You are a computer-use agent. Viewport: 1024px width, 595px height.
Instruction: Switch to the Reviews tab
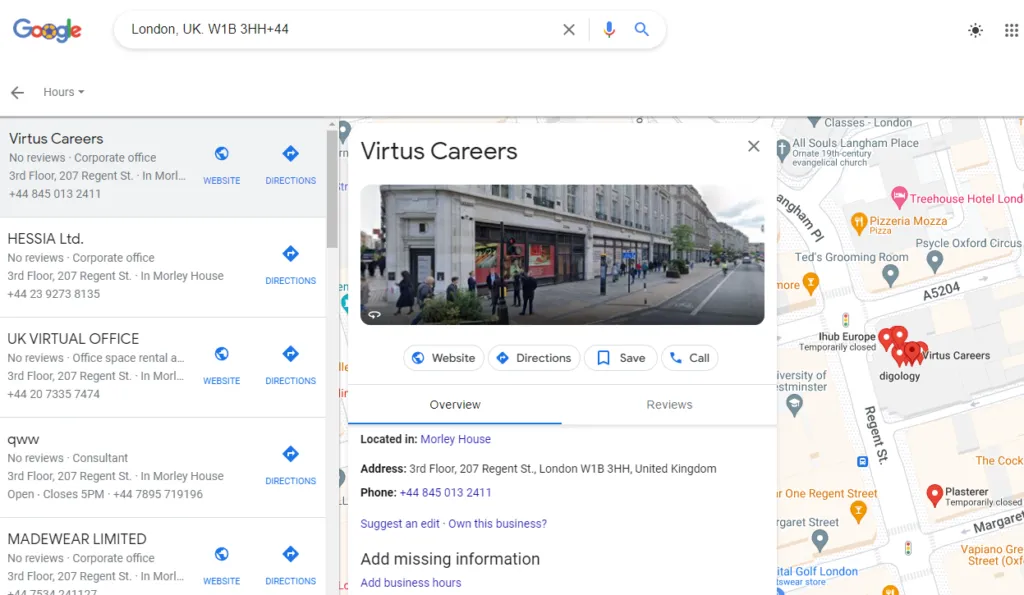point(669,405)
